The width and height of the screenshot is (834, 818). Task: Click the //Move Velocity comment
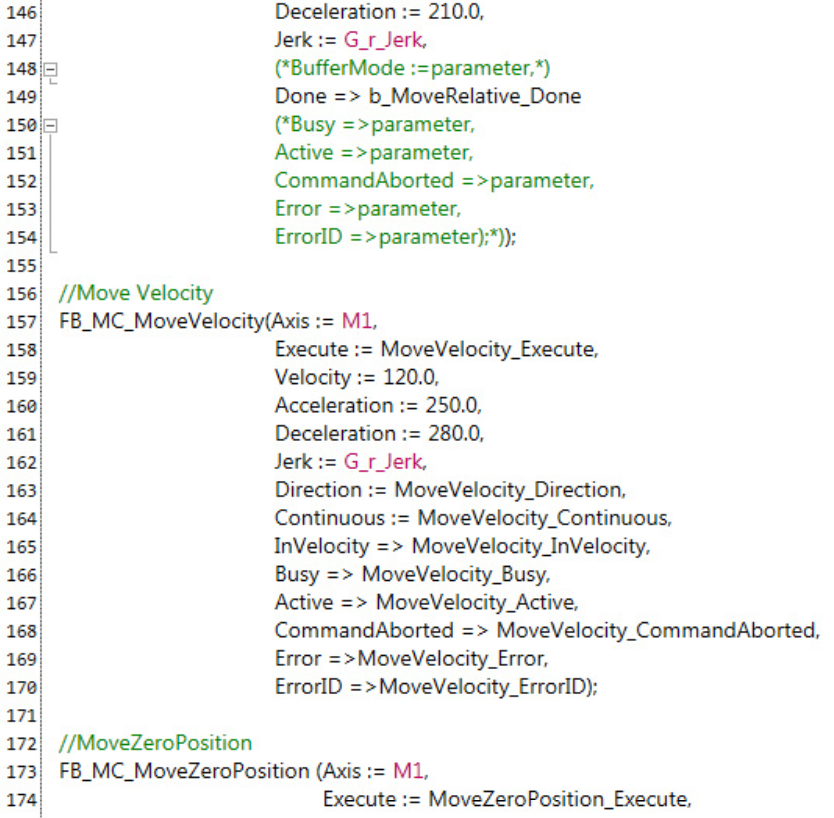click(x=136, y=293)
